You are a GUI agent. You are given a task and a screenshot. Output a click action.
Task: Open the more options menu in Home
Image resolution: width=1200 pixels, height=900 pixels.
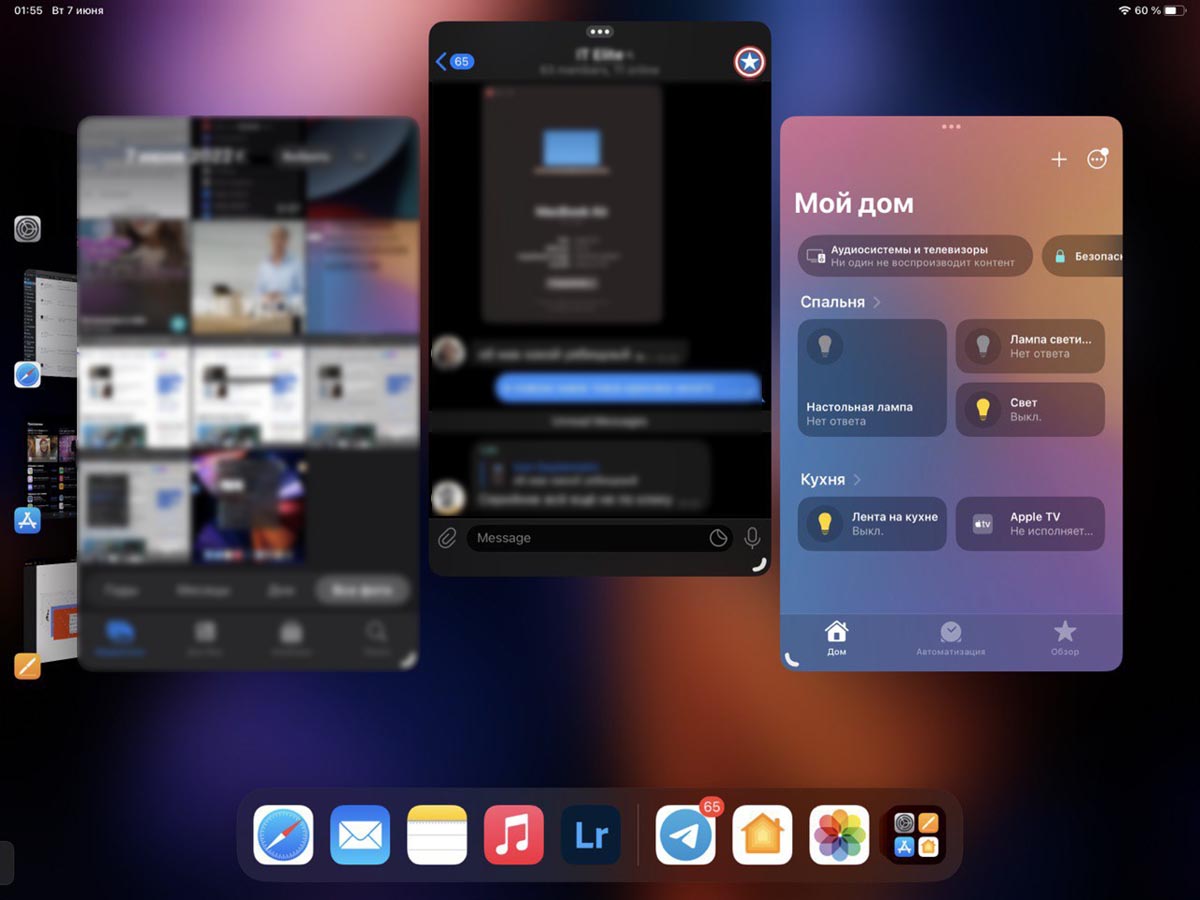pyautogui.click(x=1097, y=160)
